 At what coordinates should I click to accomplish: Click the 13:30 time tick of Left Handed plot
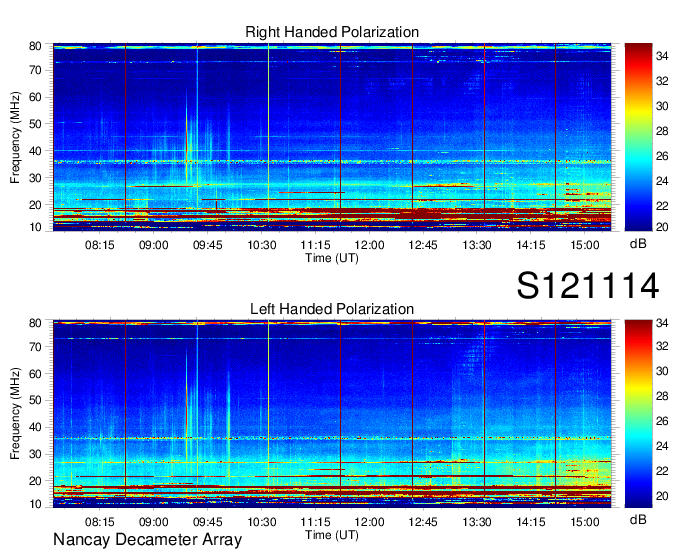(x=477, y=522)
